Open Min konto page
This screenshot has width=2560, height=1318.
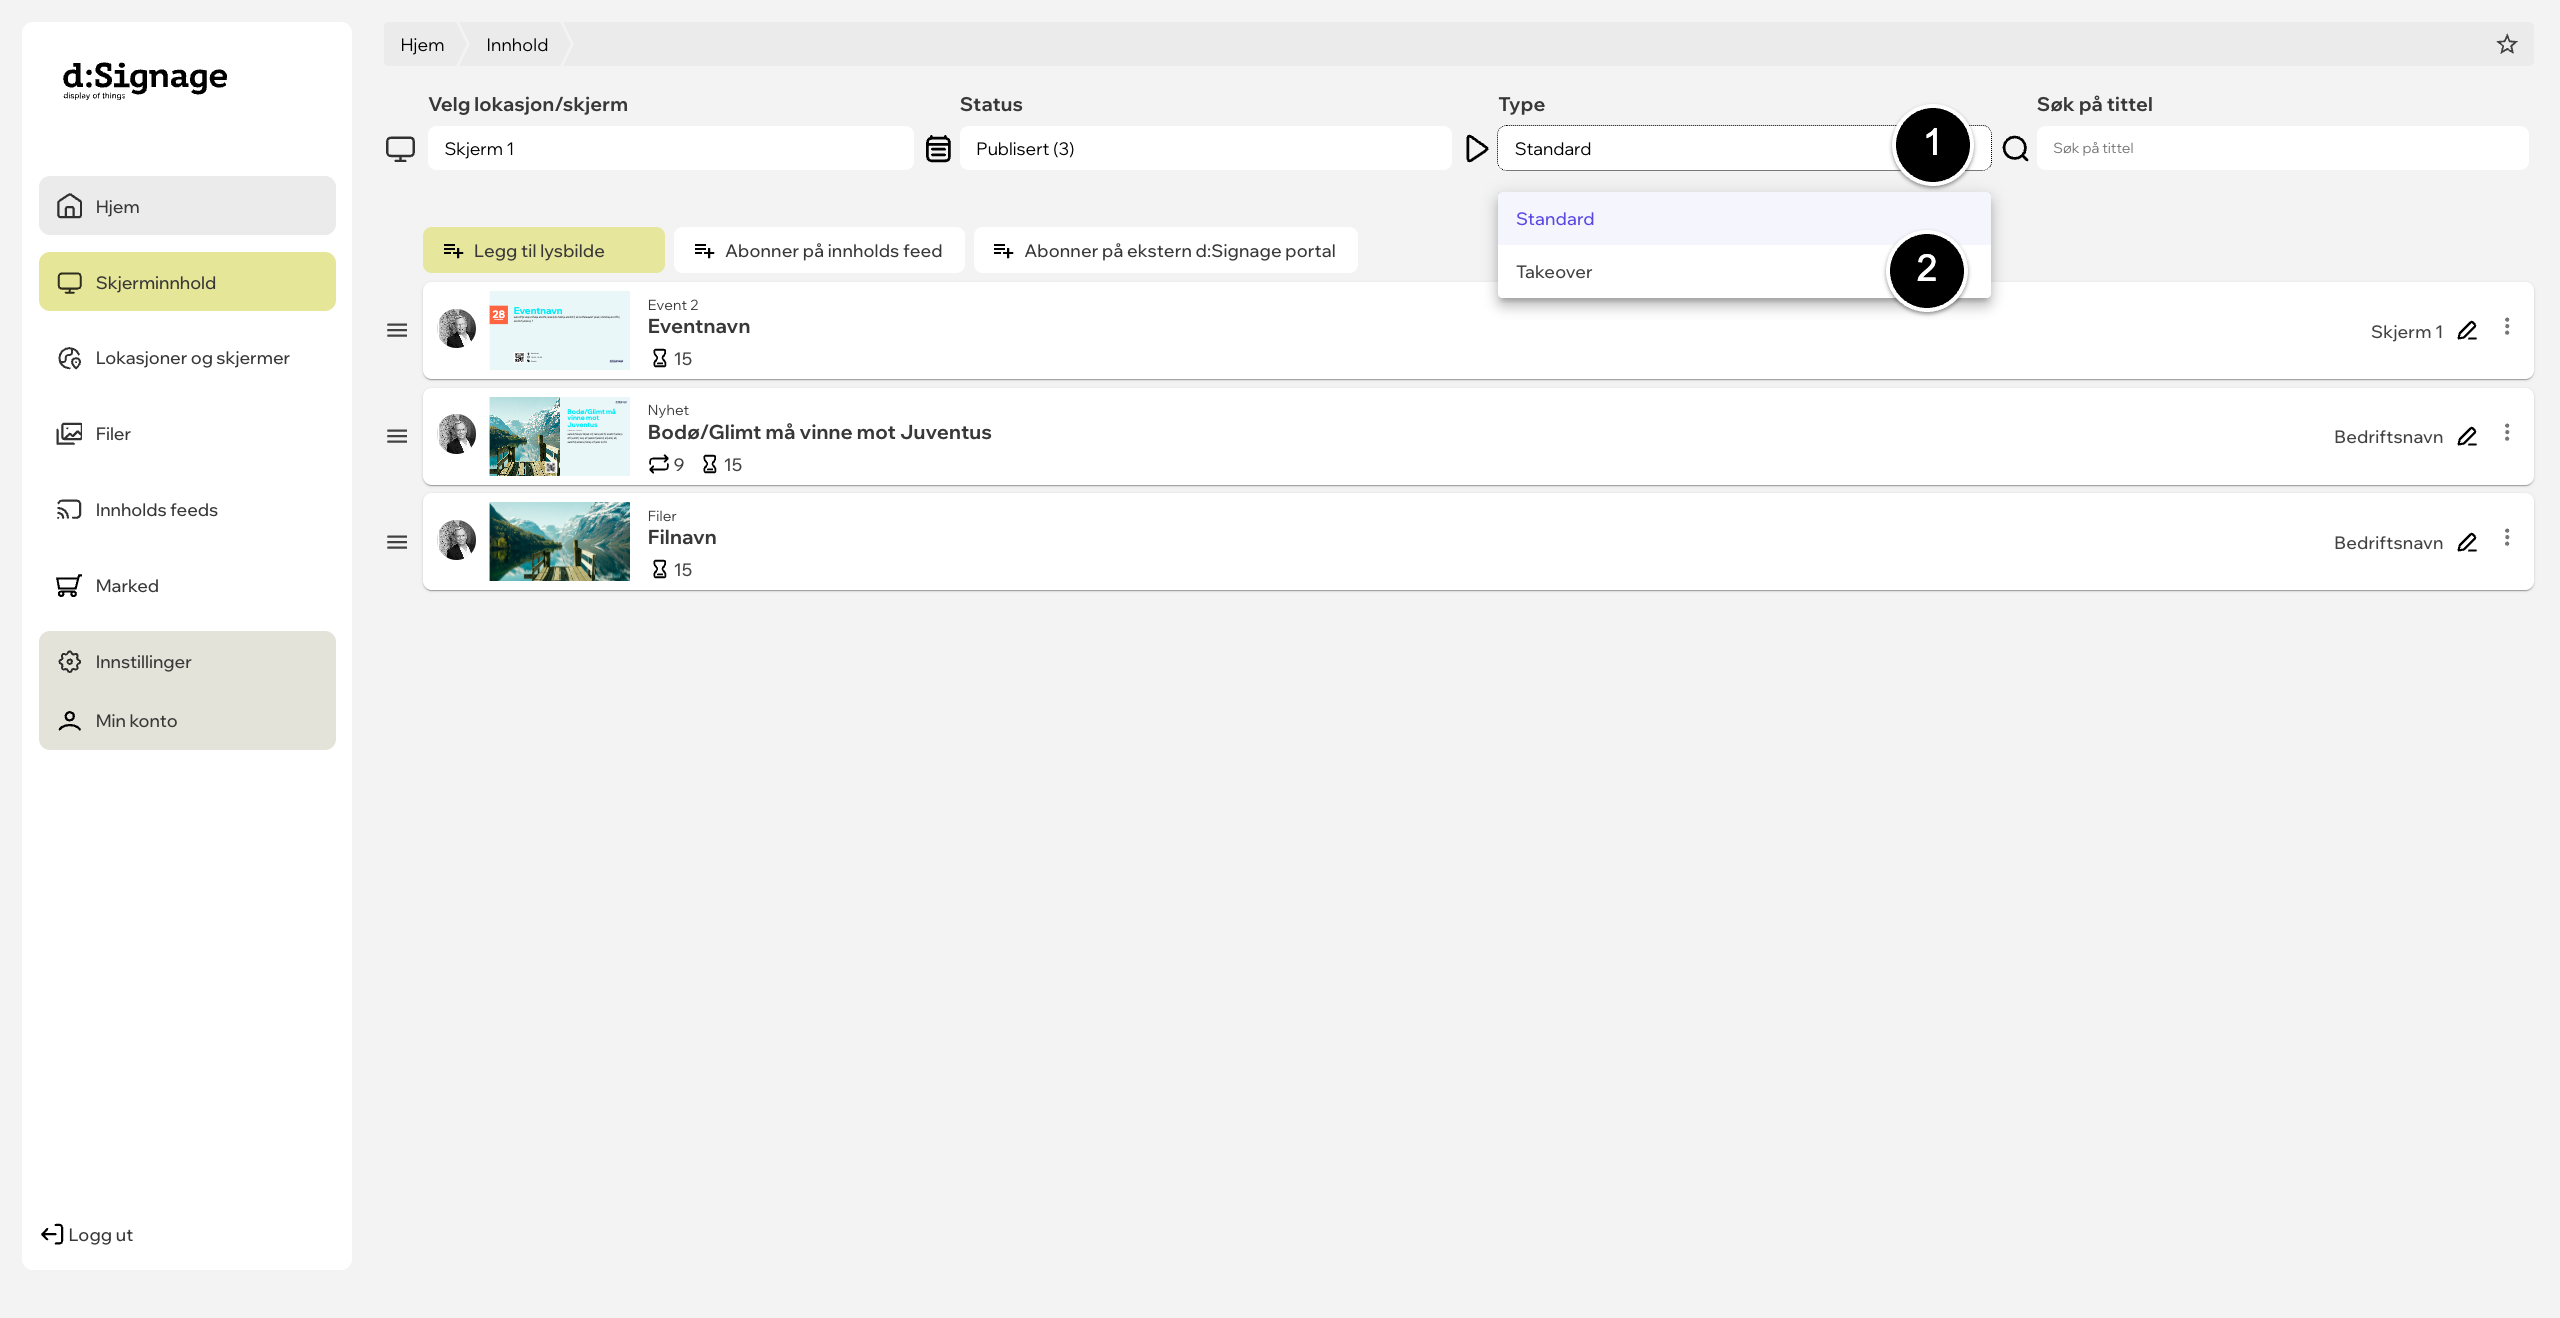pyautogui.click(x=187, y=721)
